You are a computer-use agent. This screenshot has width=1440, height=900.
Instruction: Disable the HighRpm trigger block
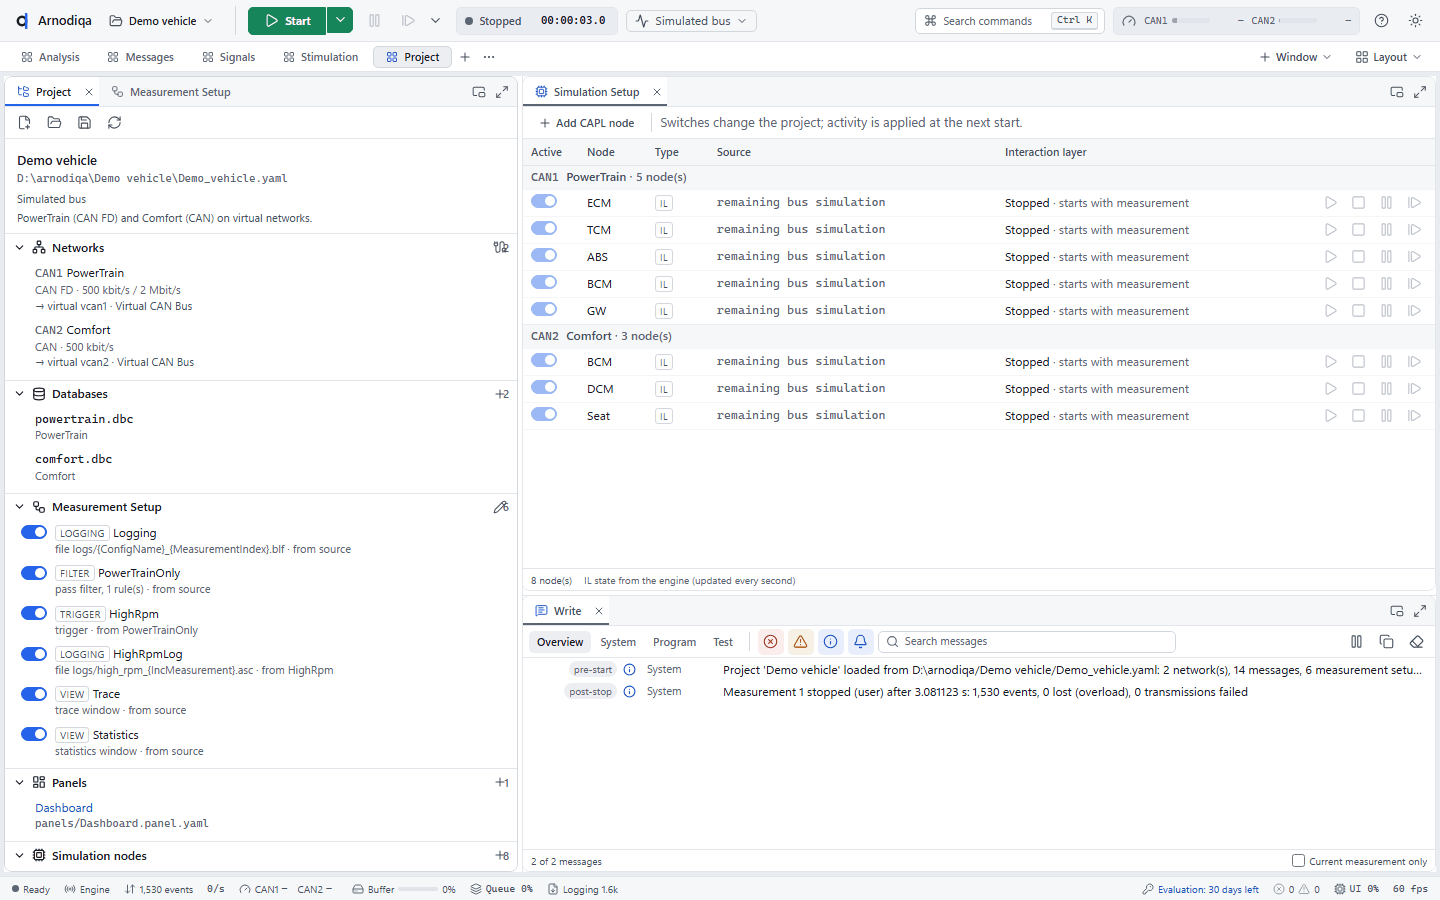[x=34, y=614]
